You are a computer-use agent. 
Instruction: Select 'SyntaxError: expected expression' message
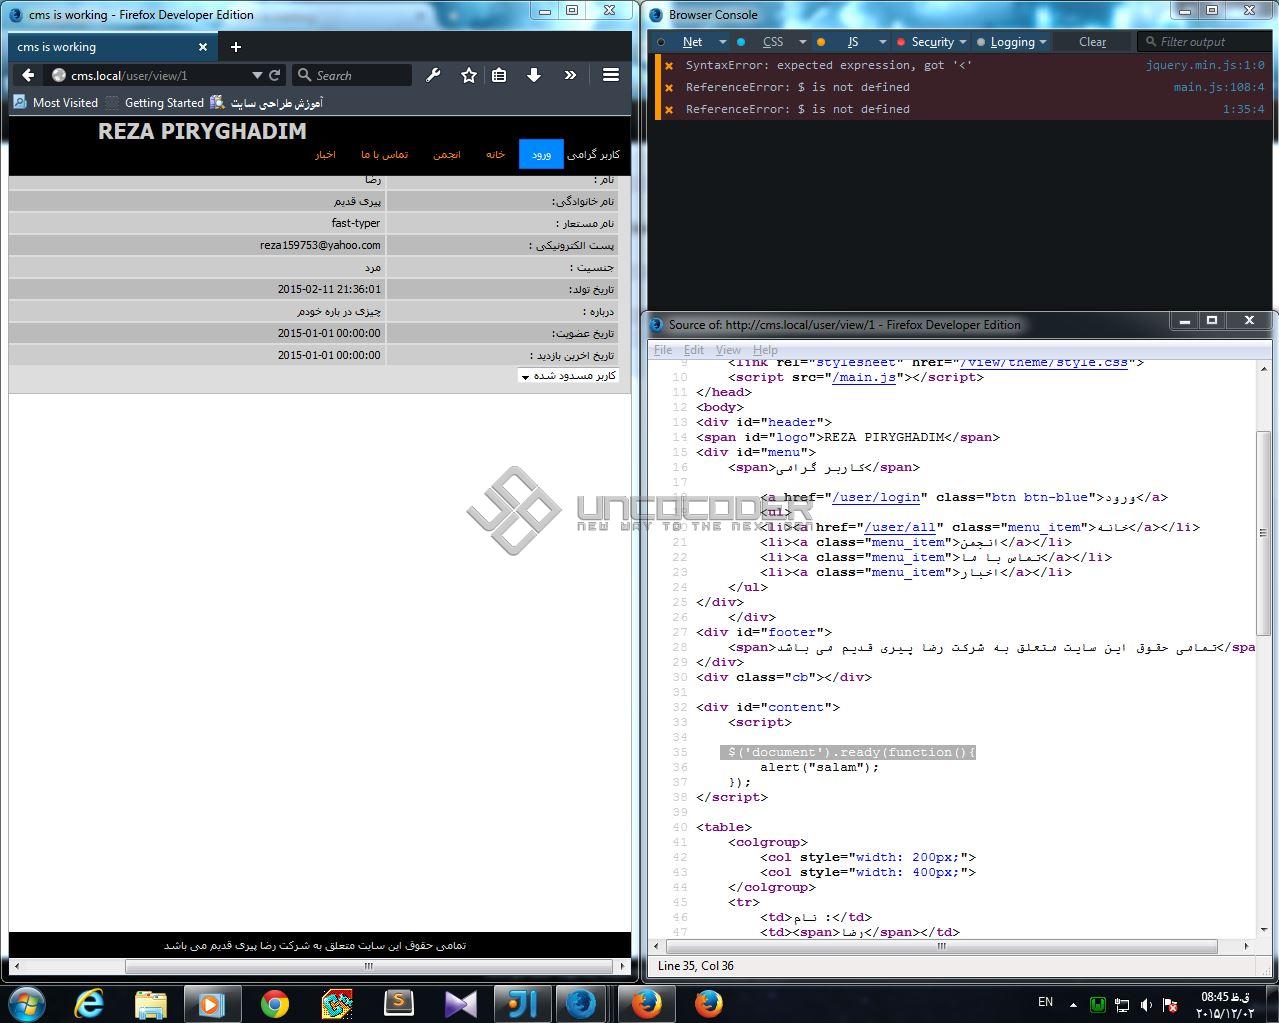point(829,65)
